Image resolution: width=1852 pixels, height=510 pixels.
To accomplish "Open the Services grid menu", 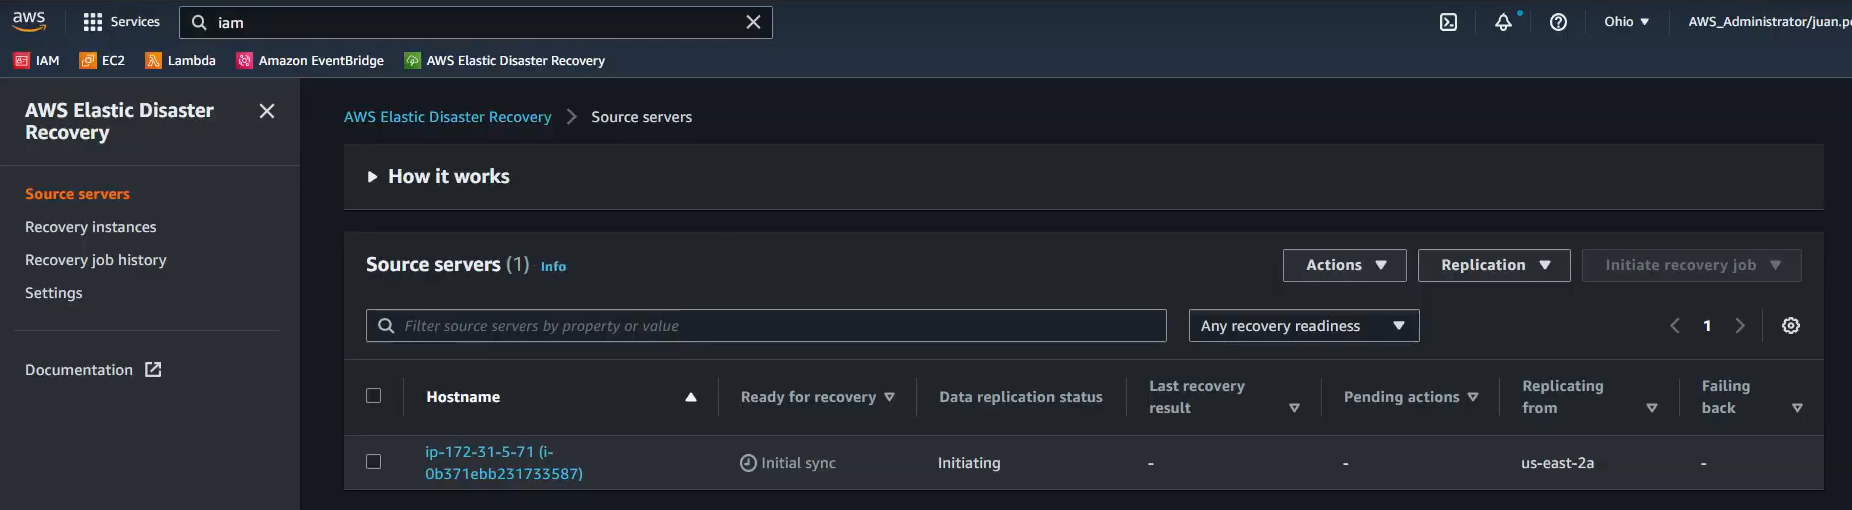I will (121, 22).
